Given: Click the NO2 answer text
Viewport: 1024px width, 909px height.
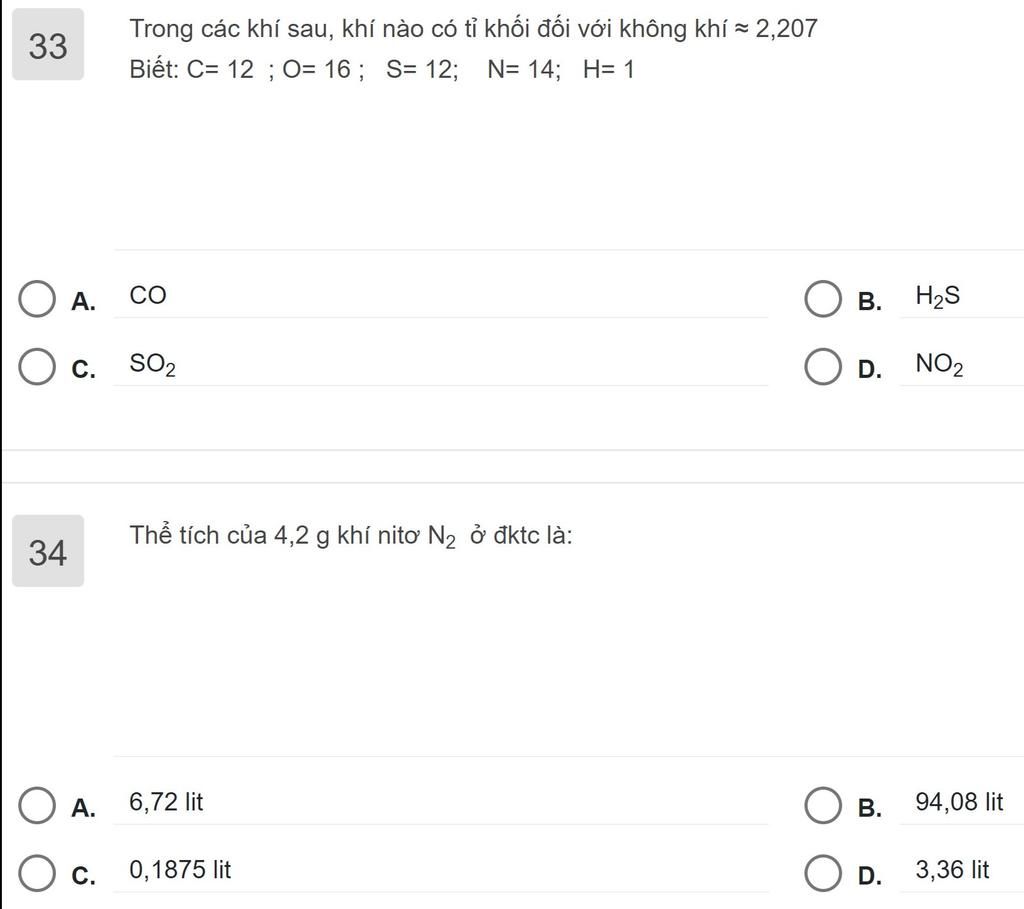Looking at the screenshot, I should [x=939, y=364].
